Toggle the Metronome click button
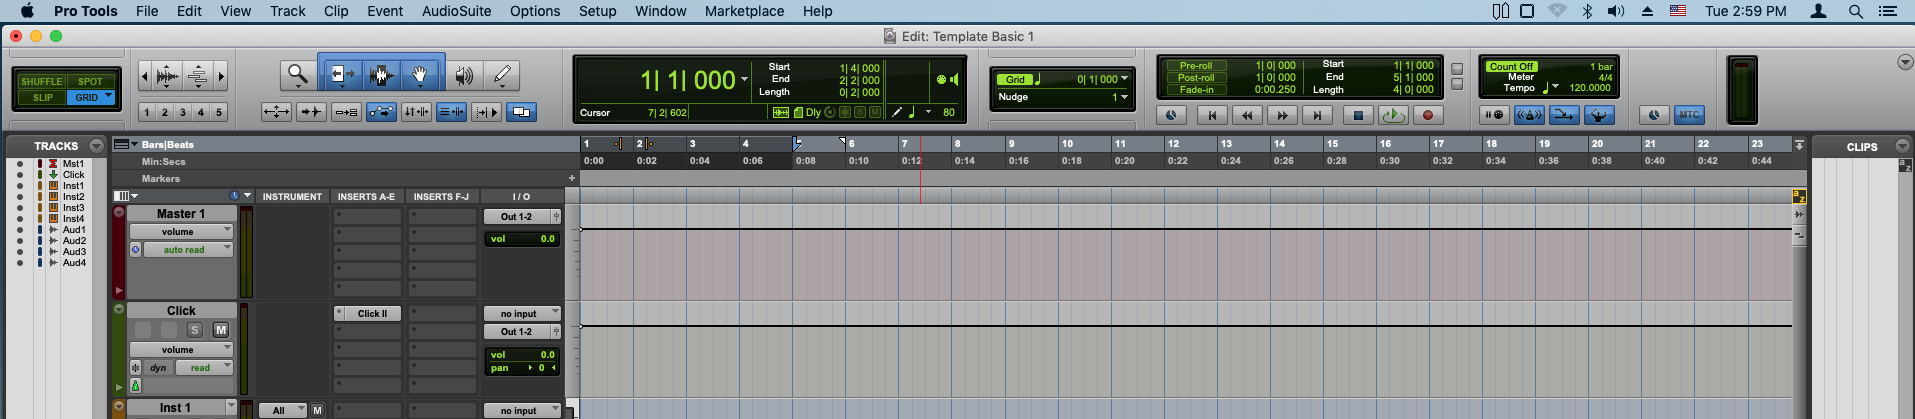 pyautogui.click(x=1530, y=115)
